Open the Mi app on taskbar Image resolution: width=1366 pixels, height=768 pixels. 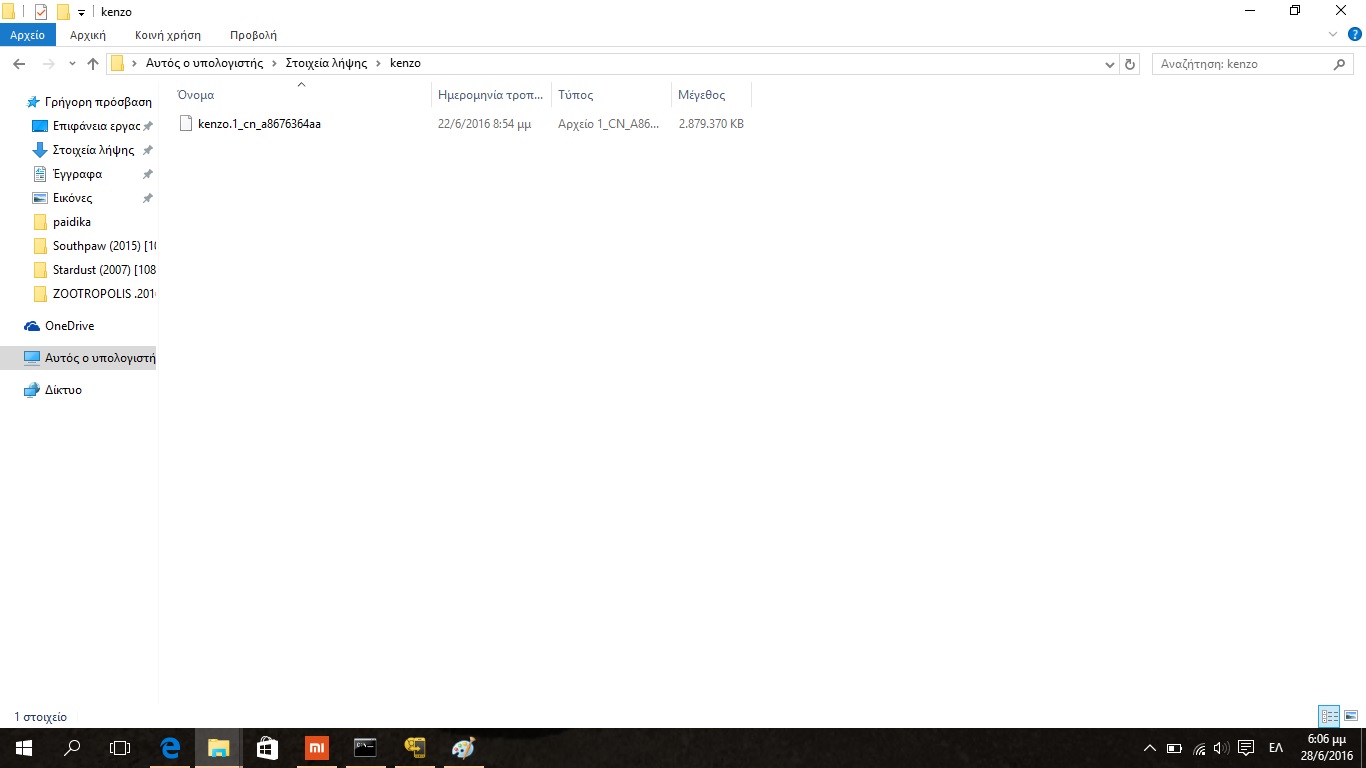316,748
